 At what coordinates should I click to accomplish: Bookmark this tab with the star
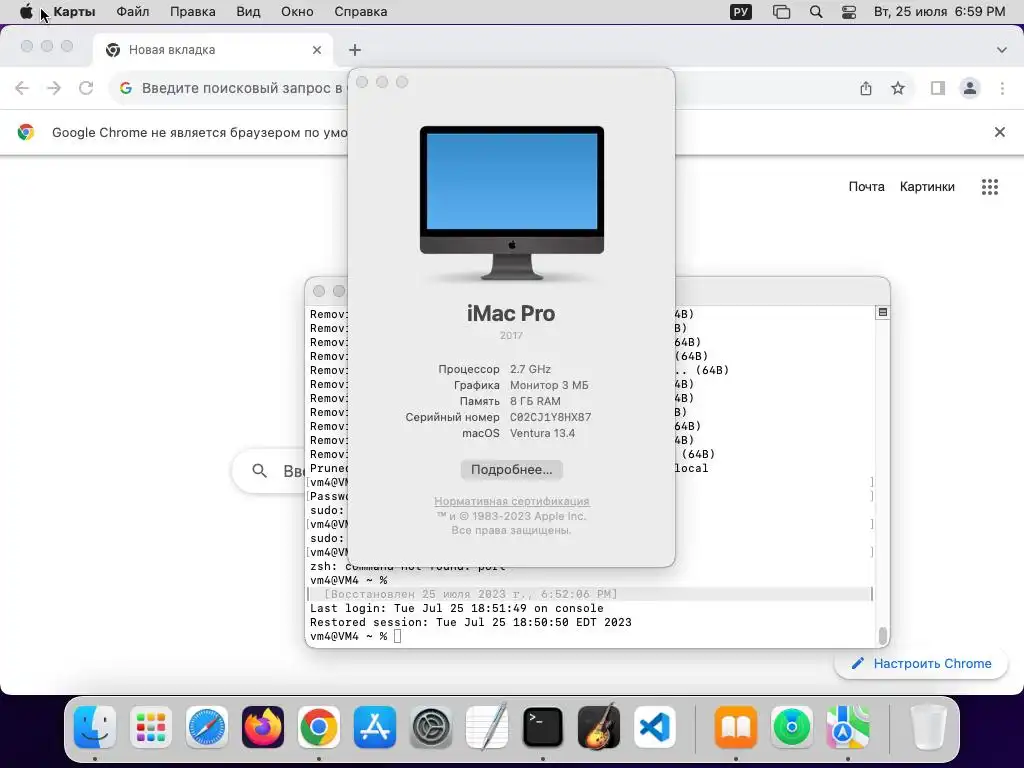pos(898,88)
